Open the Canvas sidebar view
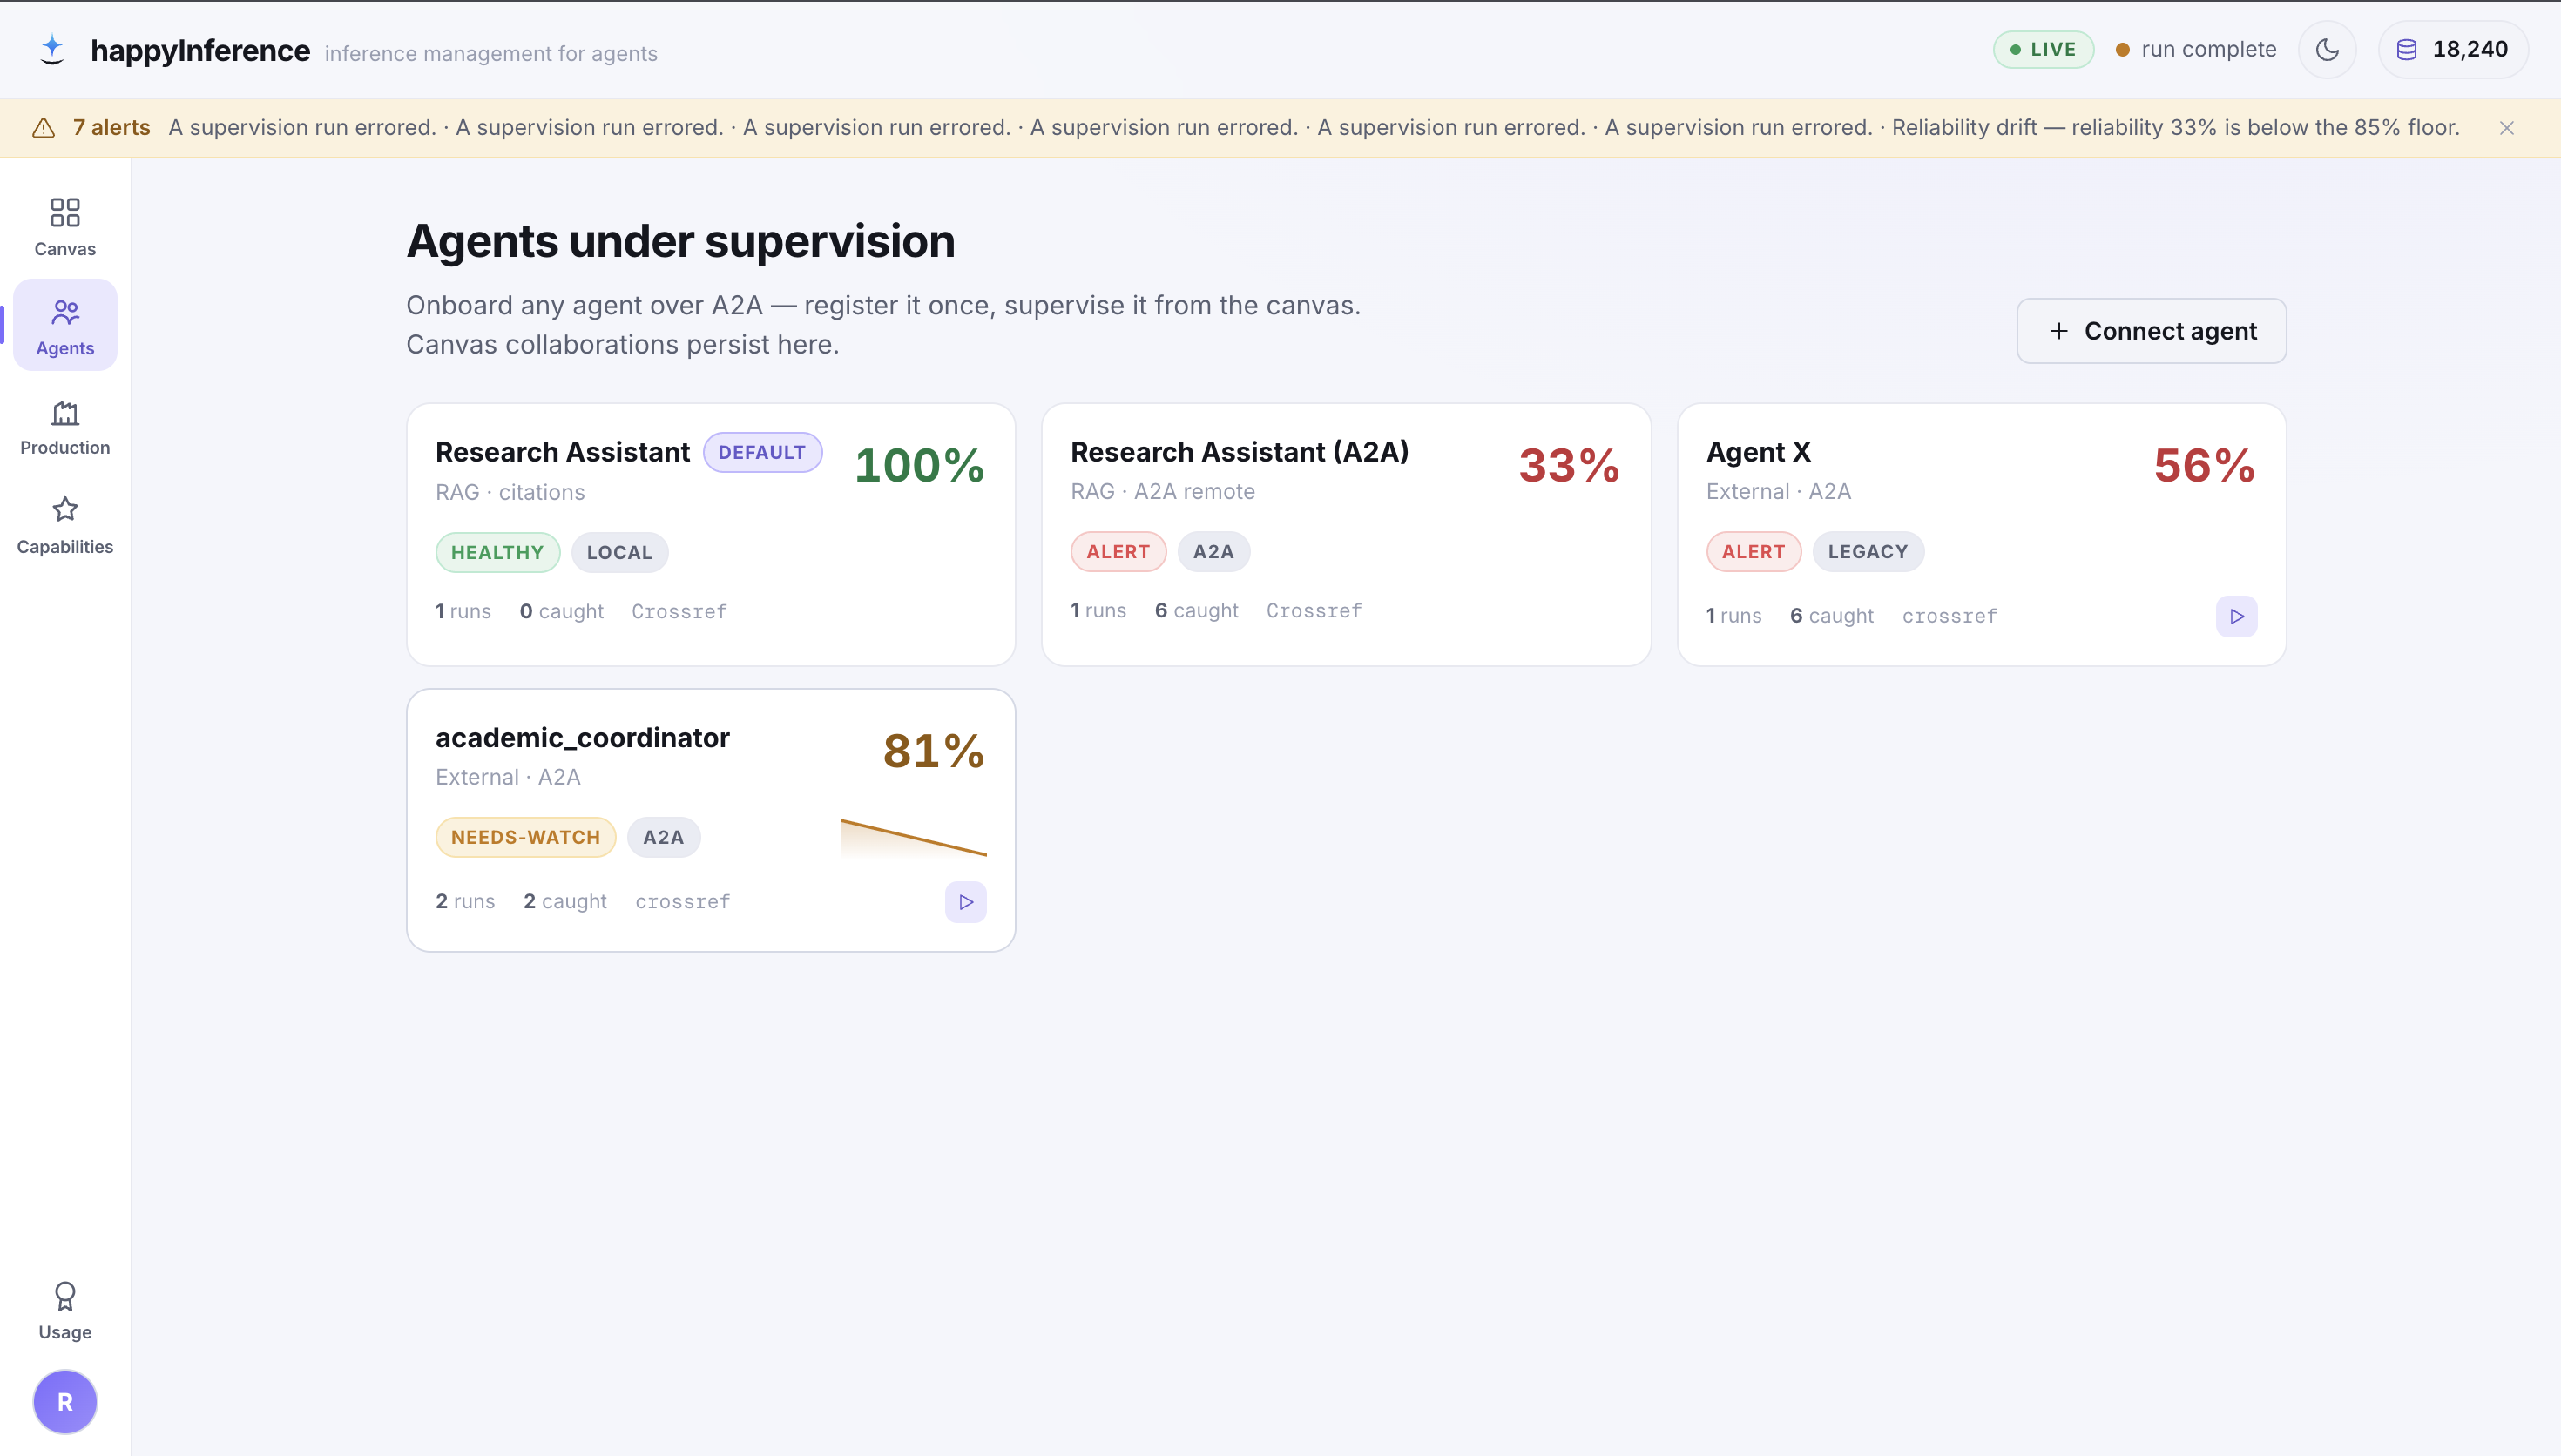Screen dimensions: 2561x1456 65,226
